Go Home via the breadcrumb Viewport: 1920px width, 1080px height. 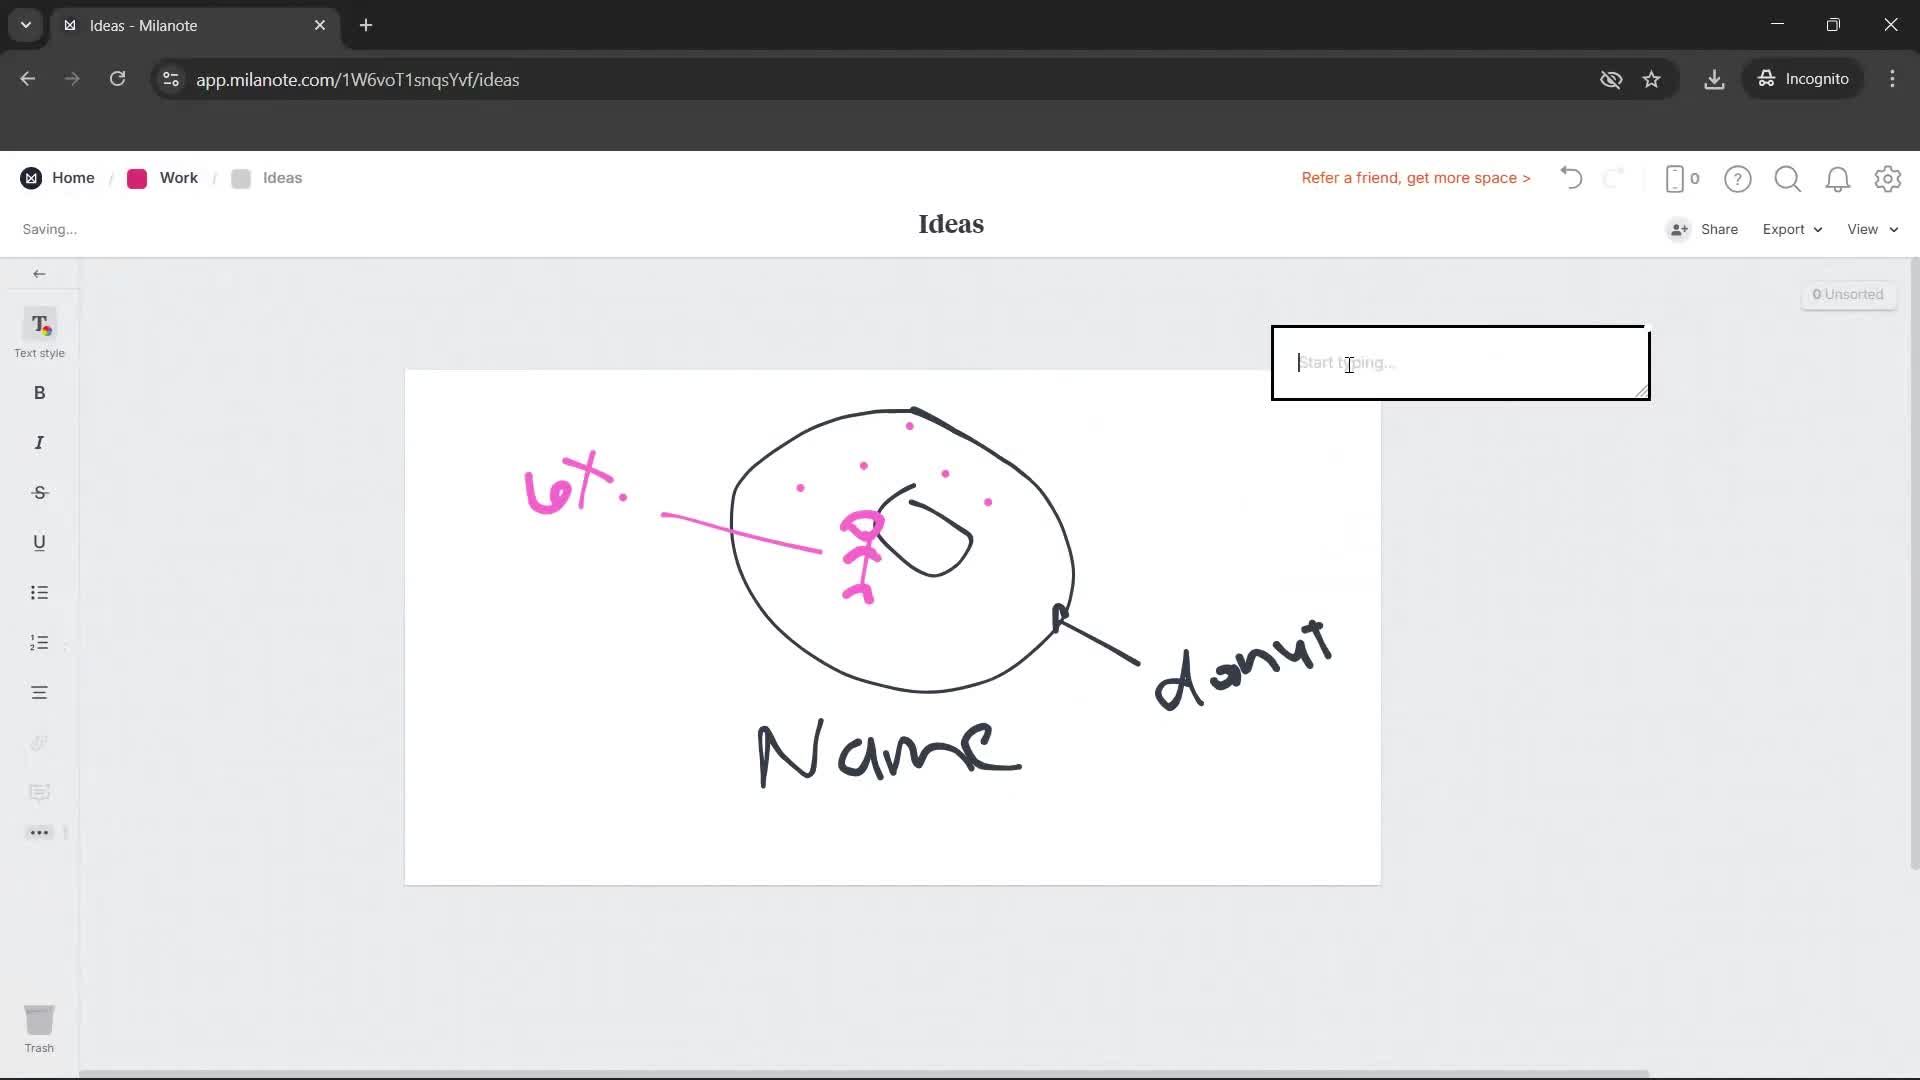pos(72,177)
